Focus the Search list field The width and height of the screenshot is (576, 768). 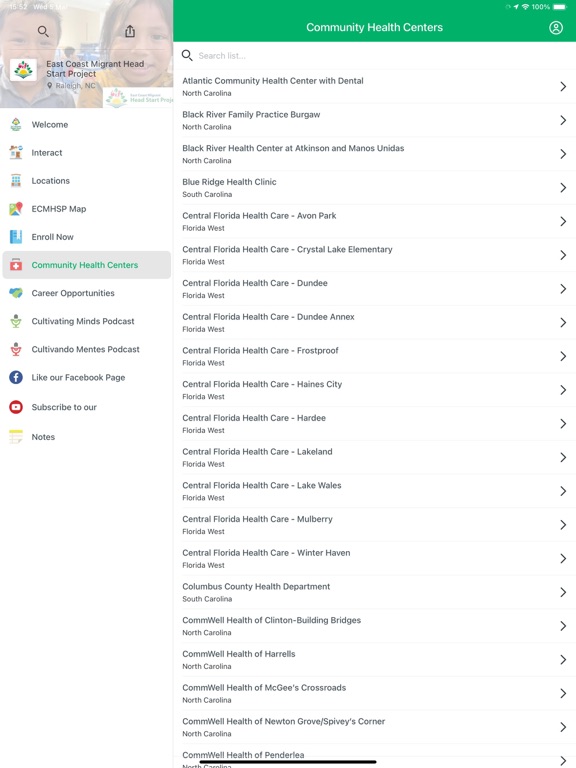[x=375, y=55]
